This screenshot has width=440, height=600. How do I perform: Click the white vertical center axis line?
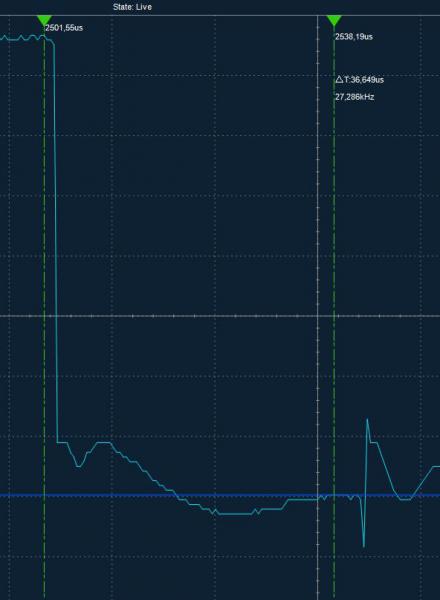click(318, 306)
